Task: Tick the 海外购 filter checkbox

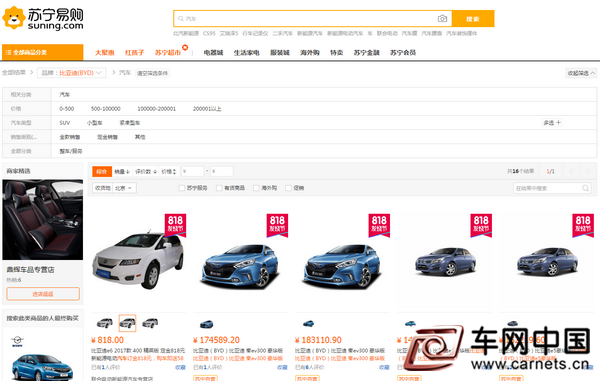Action: [256, 188]
